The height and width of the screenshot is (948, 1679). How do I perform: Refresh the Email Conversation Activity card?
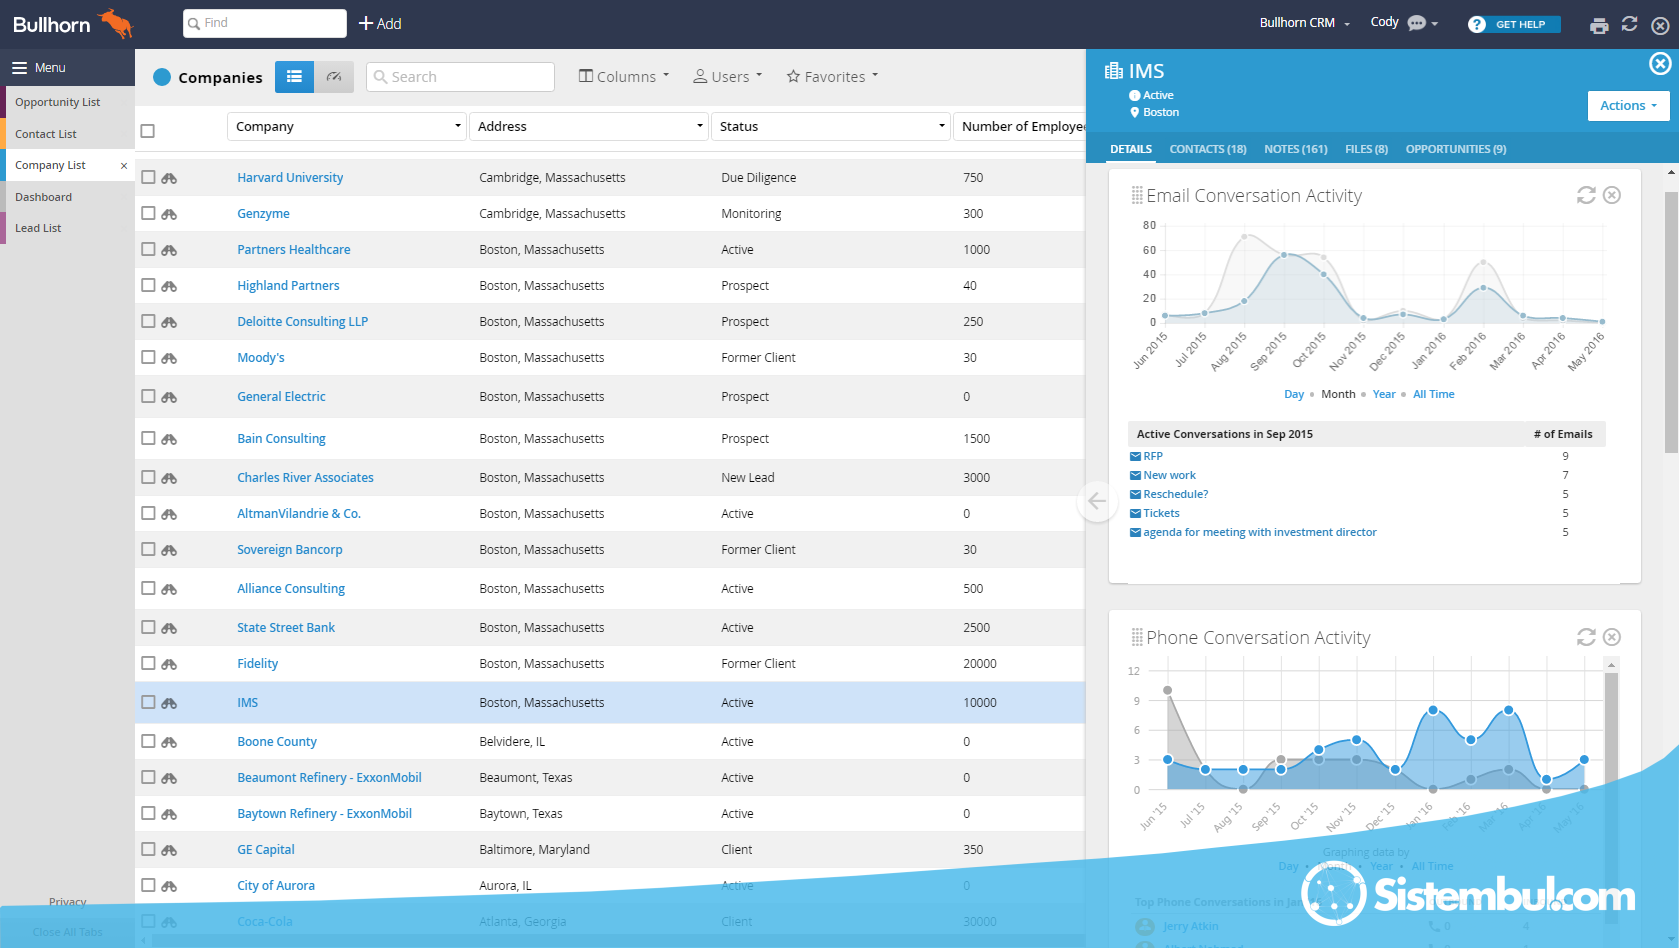tap(1586, 195)
